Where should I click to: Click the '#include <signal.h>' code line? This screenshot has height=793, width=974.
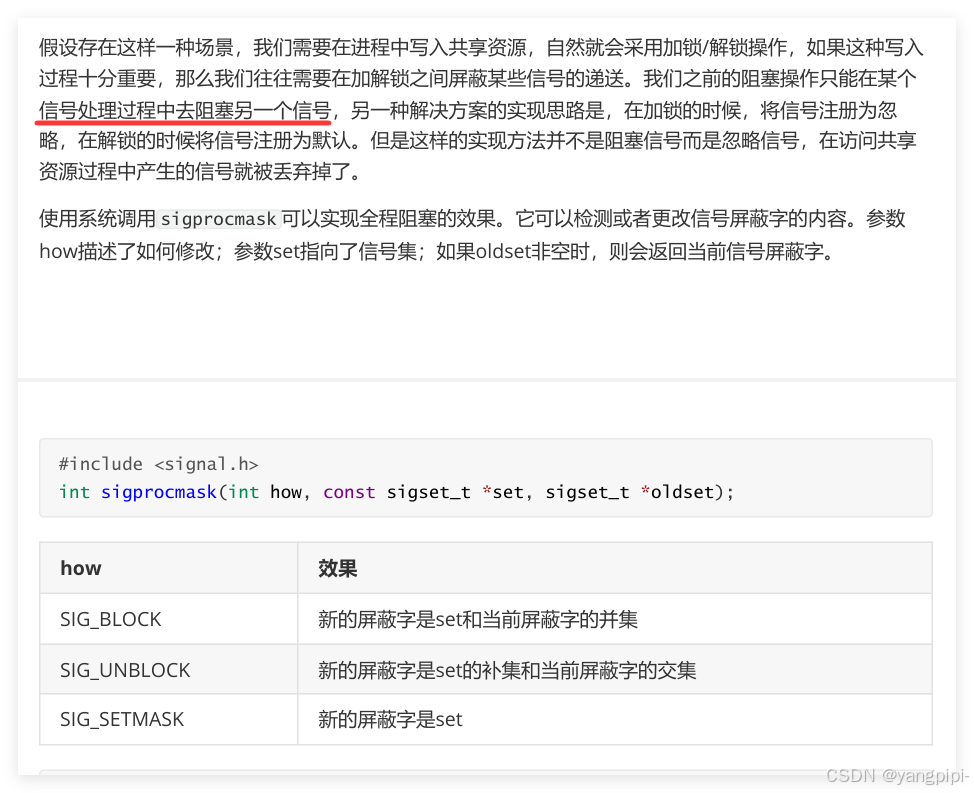pyautogui.click(x=158, y=464)
